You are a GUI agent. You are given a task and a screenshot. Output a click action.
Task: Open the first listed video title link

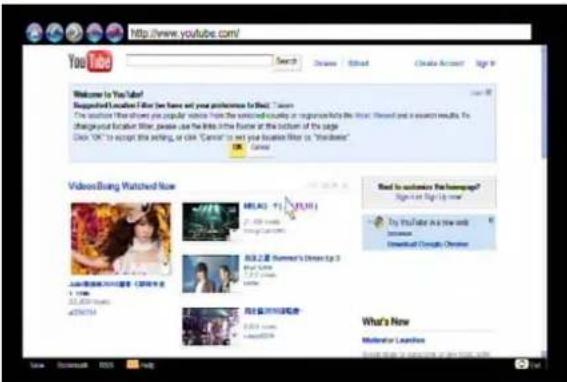[x=281, y=206]
